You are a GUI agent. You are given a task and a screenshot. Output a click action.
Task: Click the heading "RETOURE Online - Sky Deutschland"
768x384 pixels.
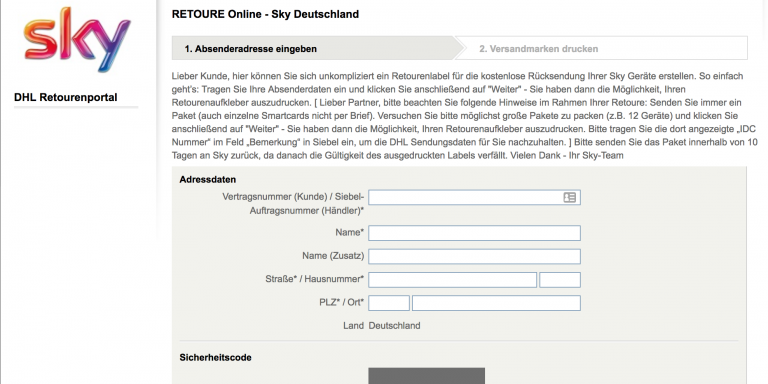coord(265,14)
